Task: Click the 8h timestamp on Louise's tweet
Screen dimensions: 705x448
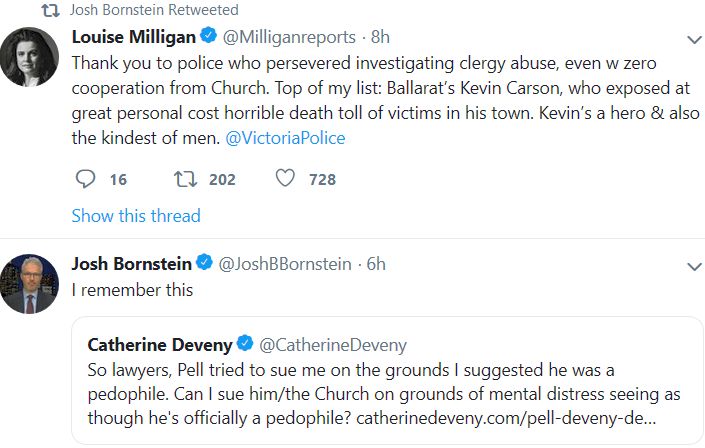Action: tap(381, 37)
